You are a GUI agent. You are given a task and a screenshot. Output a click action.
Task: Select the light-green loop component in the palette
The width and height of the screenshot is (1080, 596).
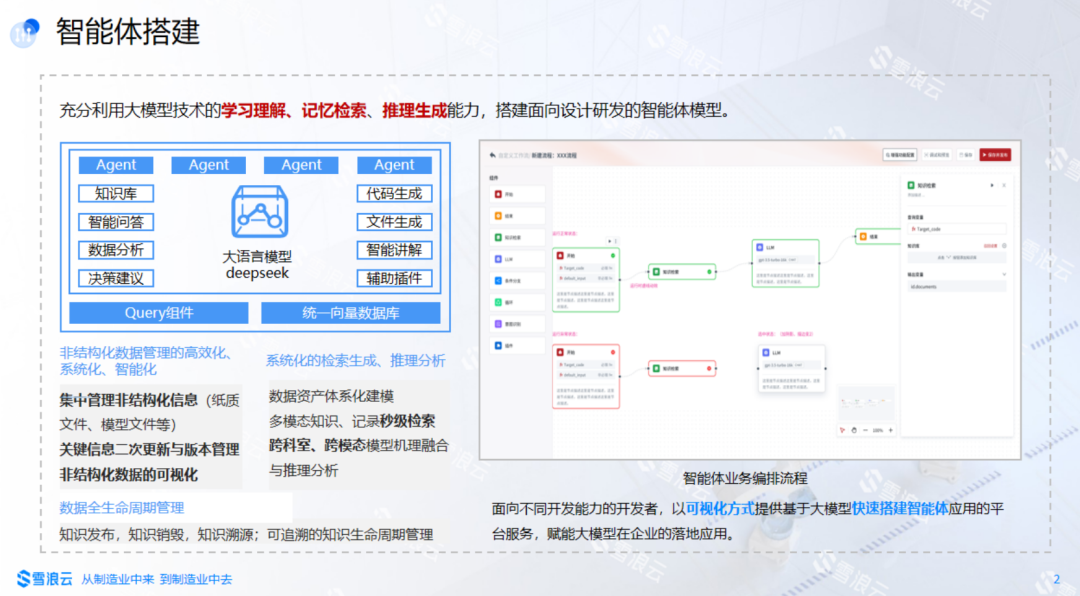(517, 302)
